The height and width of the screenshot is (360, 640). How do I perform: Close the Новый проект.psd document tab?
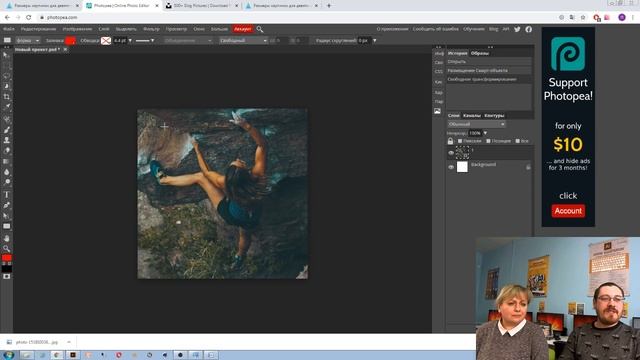pyautogui.click(x=65, y=49)
